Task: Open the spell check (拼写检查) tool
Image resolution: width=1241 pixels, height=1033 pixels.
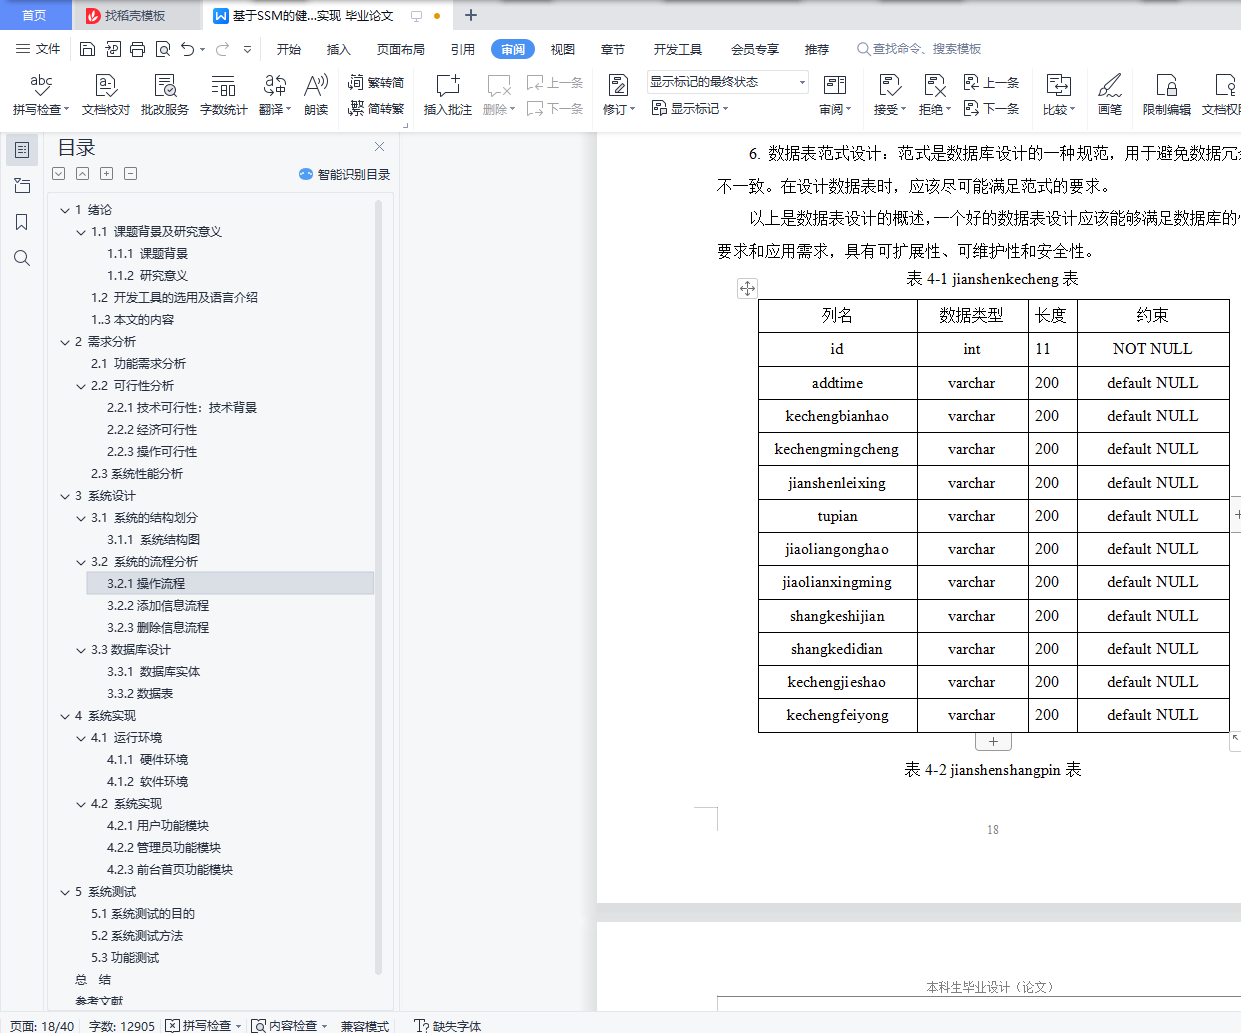Action: [x=41, y=95]
